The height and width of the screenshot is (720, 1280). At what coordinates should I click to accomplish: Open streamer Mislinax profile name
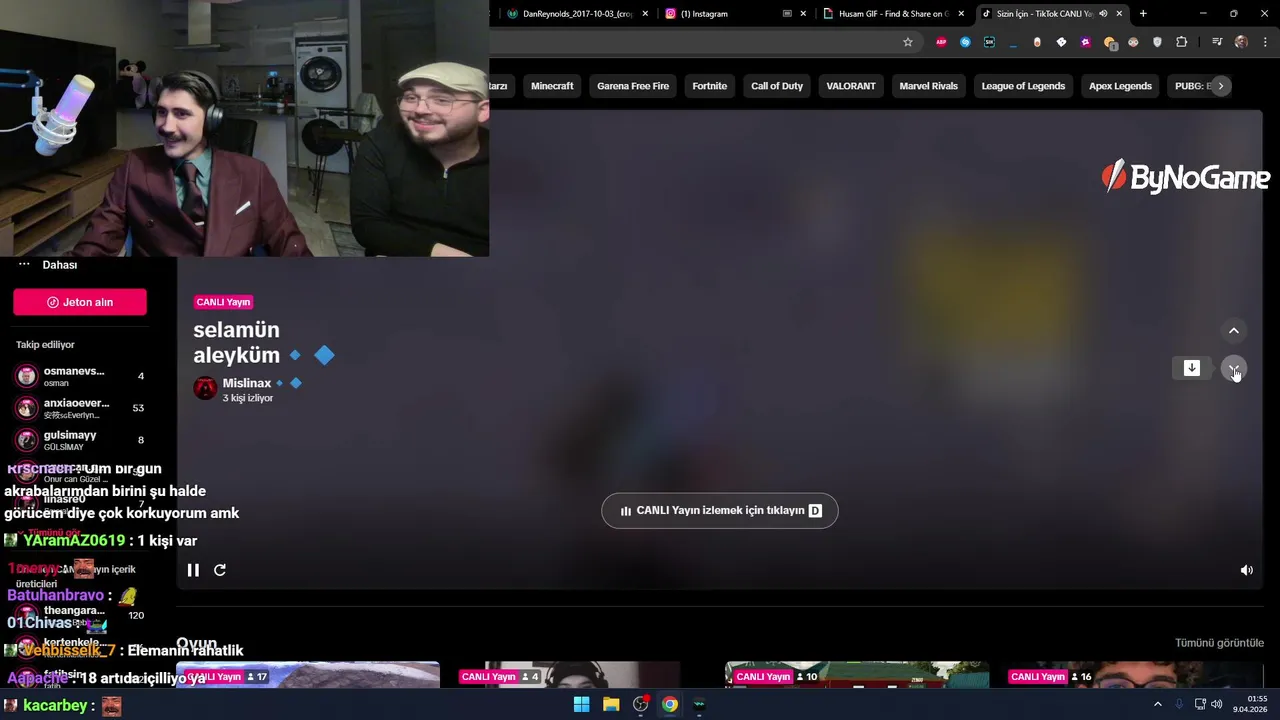[247, 383]
